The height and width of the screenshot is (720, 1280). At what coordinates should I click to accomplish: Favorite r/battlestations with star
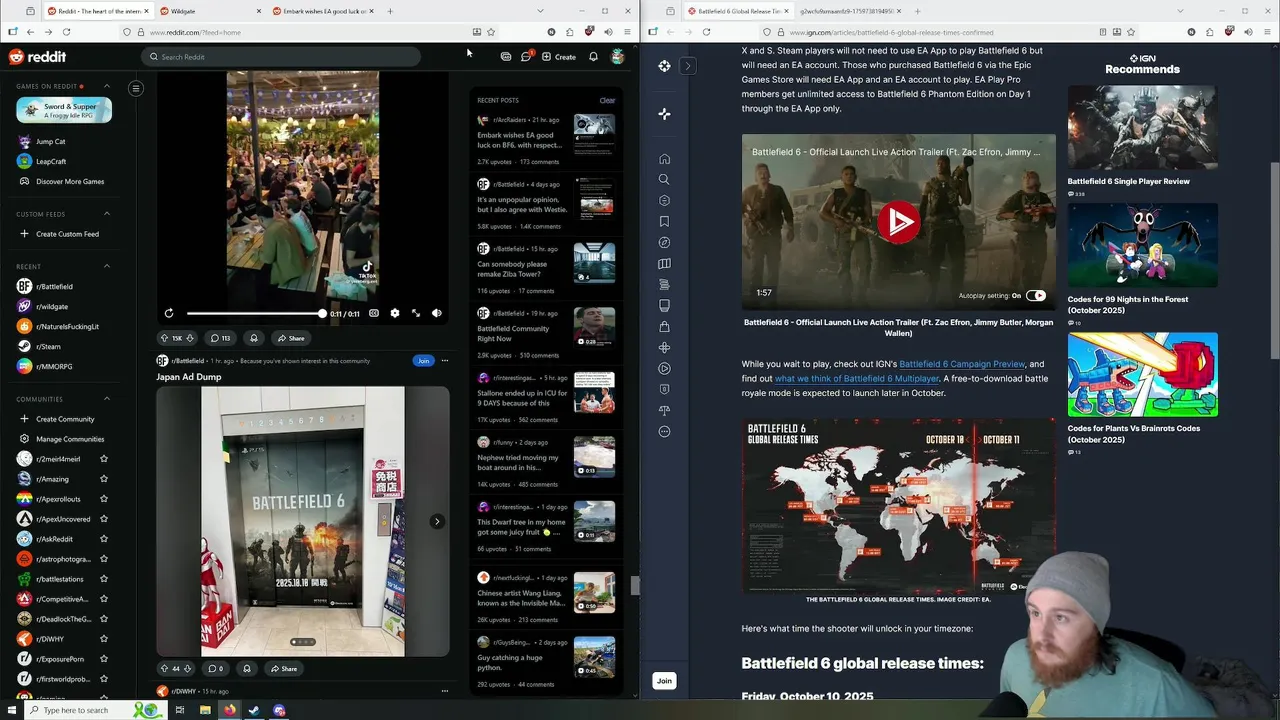pyautogui.click(x=104, y=579)
